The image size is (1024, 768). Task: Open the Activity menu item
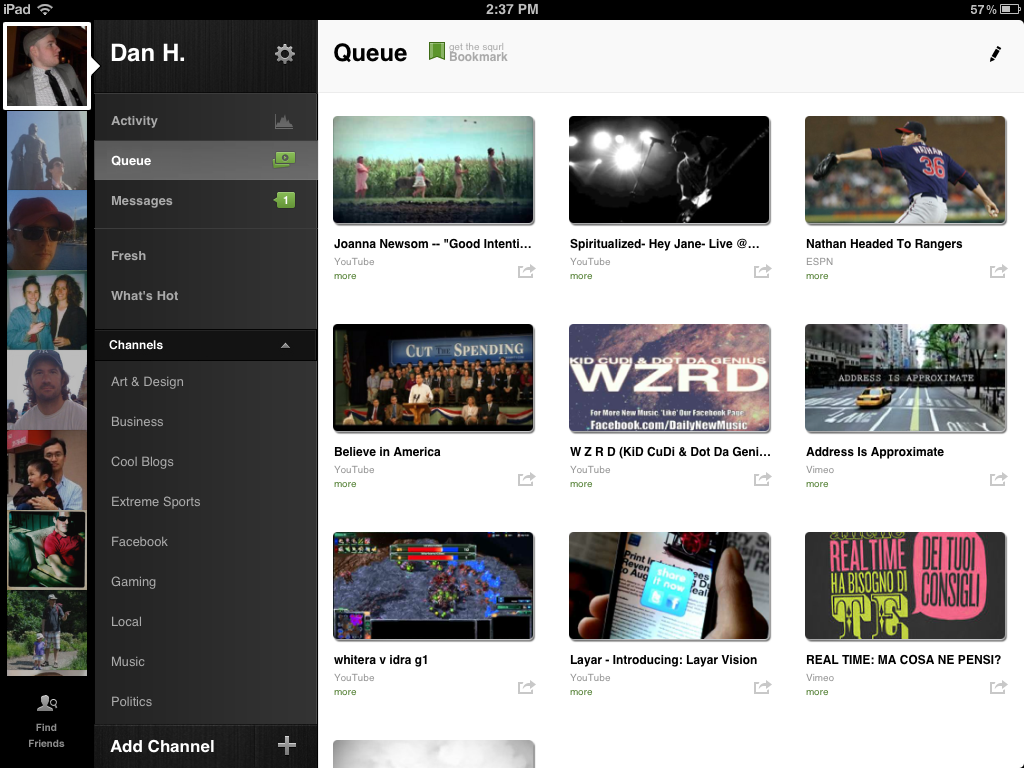(206, 121)
